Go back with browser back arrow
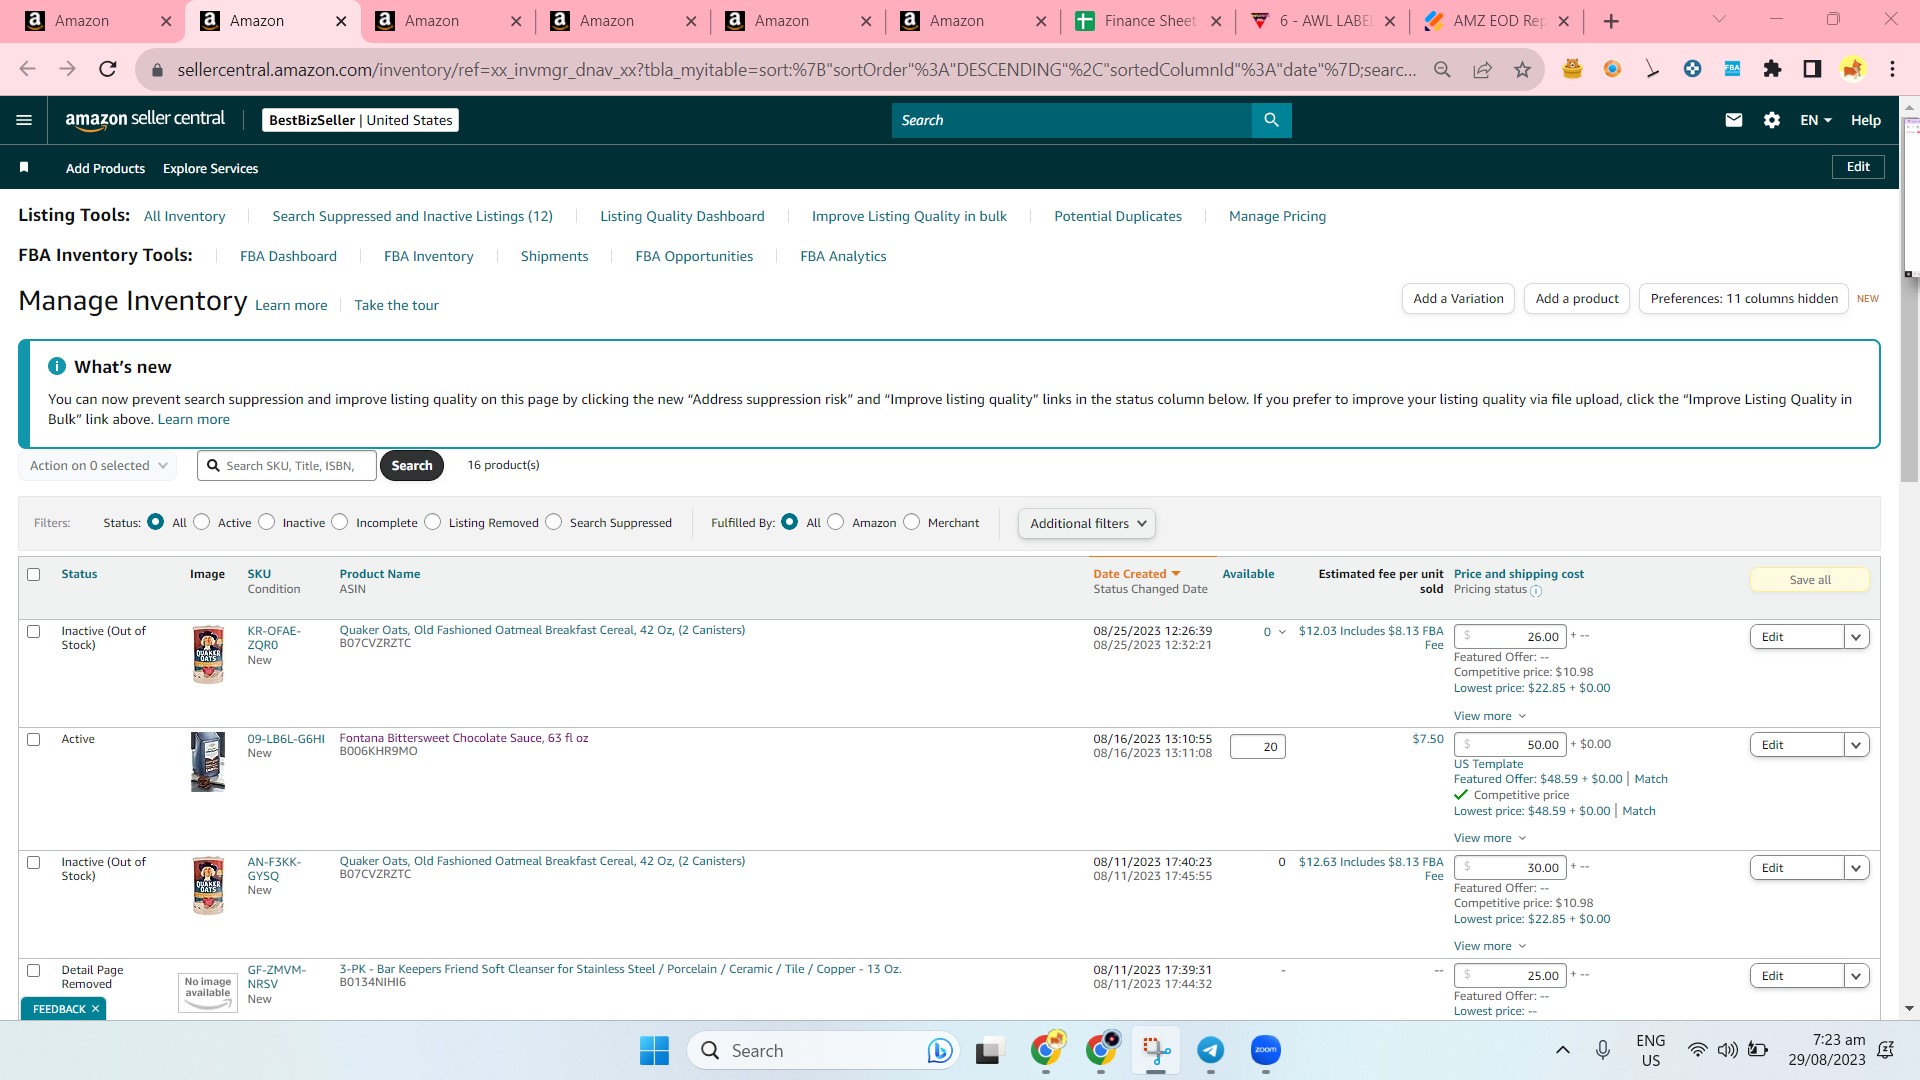 coord(27,69)
